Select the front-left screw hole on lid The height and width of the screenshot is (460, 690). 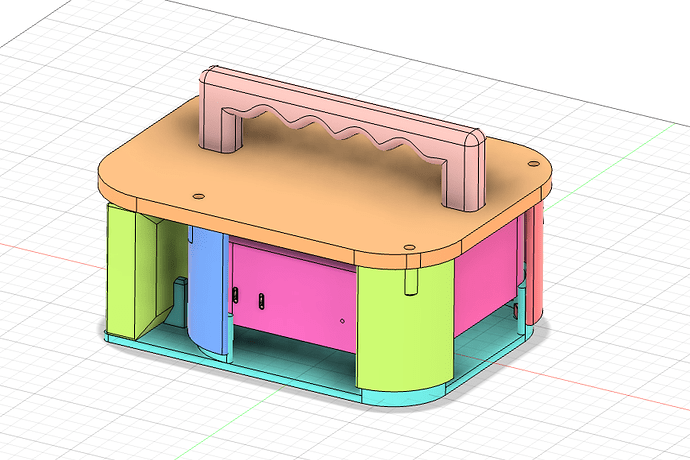click(x=198, y=196)
